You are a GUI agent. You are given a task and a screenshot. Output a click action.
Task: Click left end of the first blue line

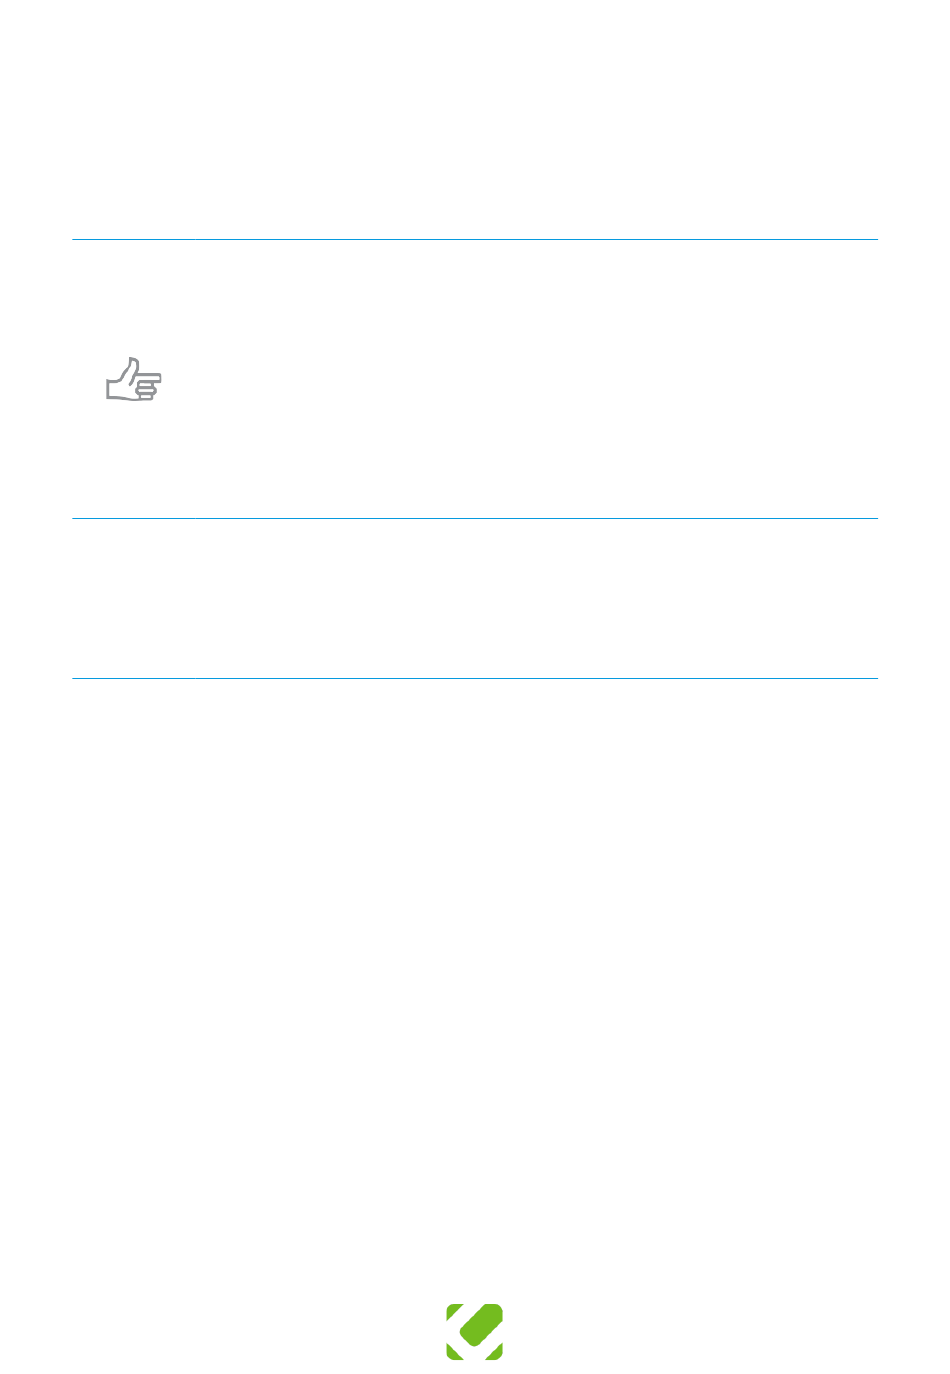tap(76, 240)
